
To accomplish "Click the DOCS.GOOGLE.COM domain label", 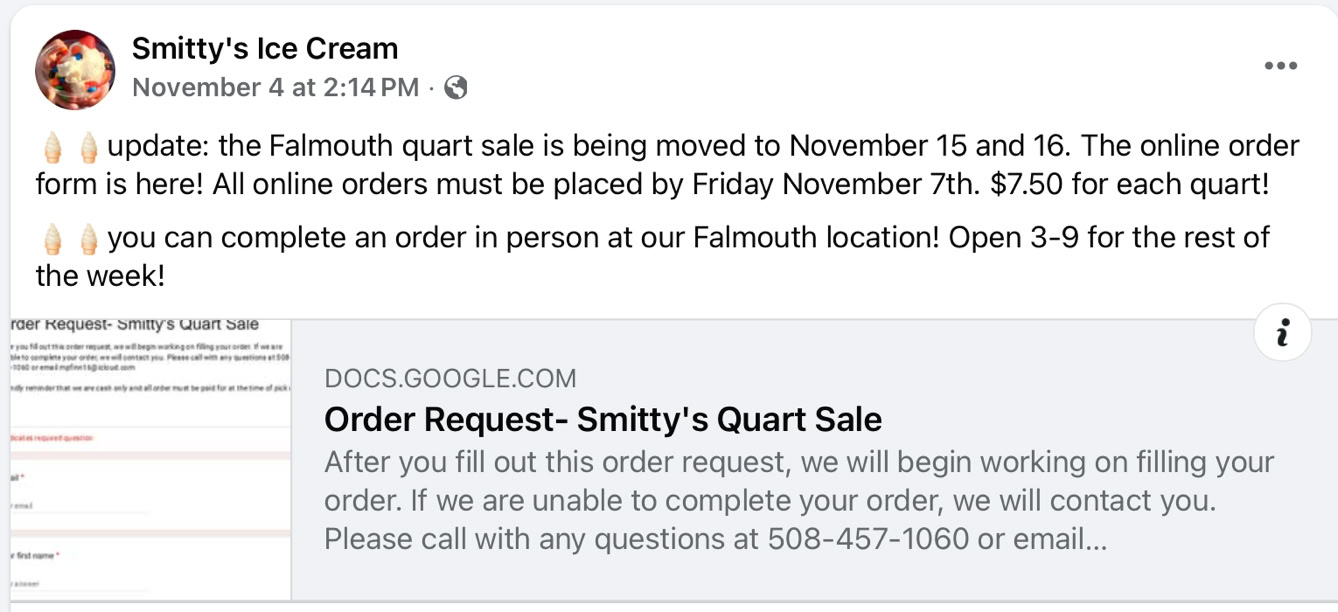I will click(x=450, y=379).
